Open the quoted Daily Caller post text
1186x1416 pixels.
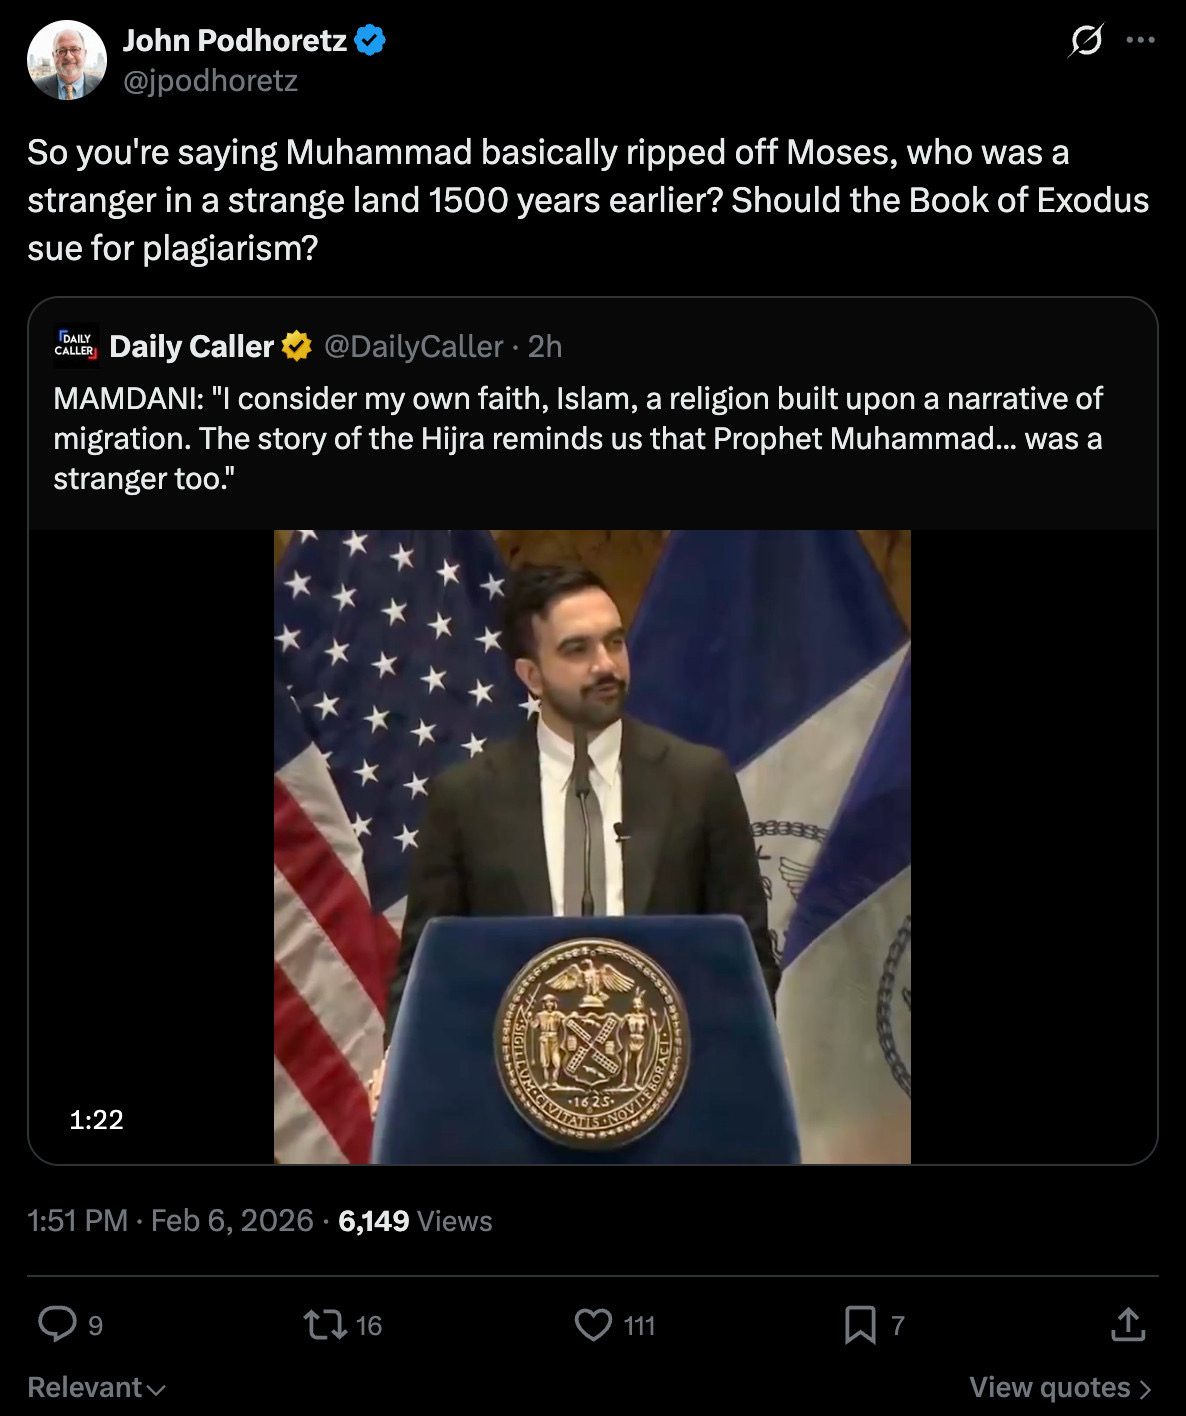point(578,438)
